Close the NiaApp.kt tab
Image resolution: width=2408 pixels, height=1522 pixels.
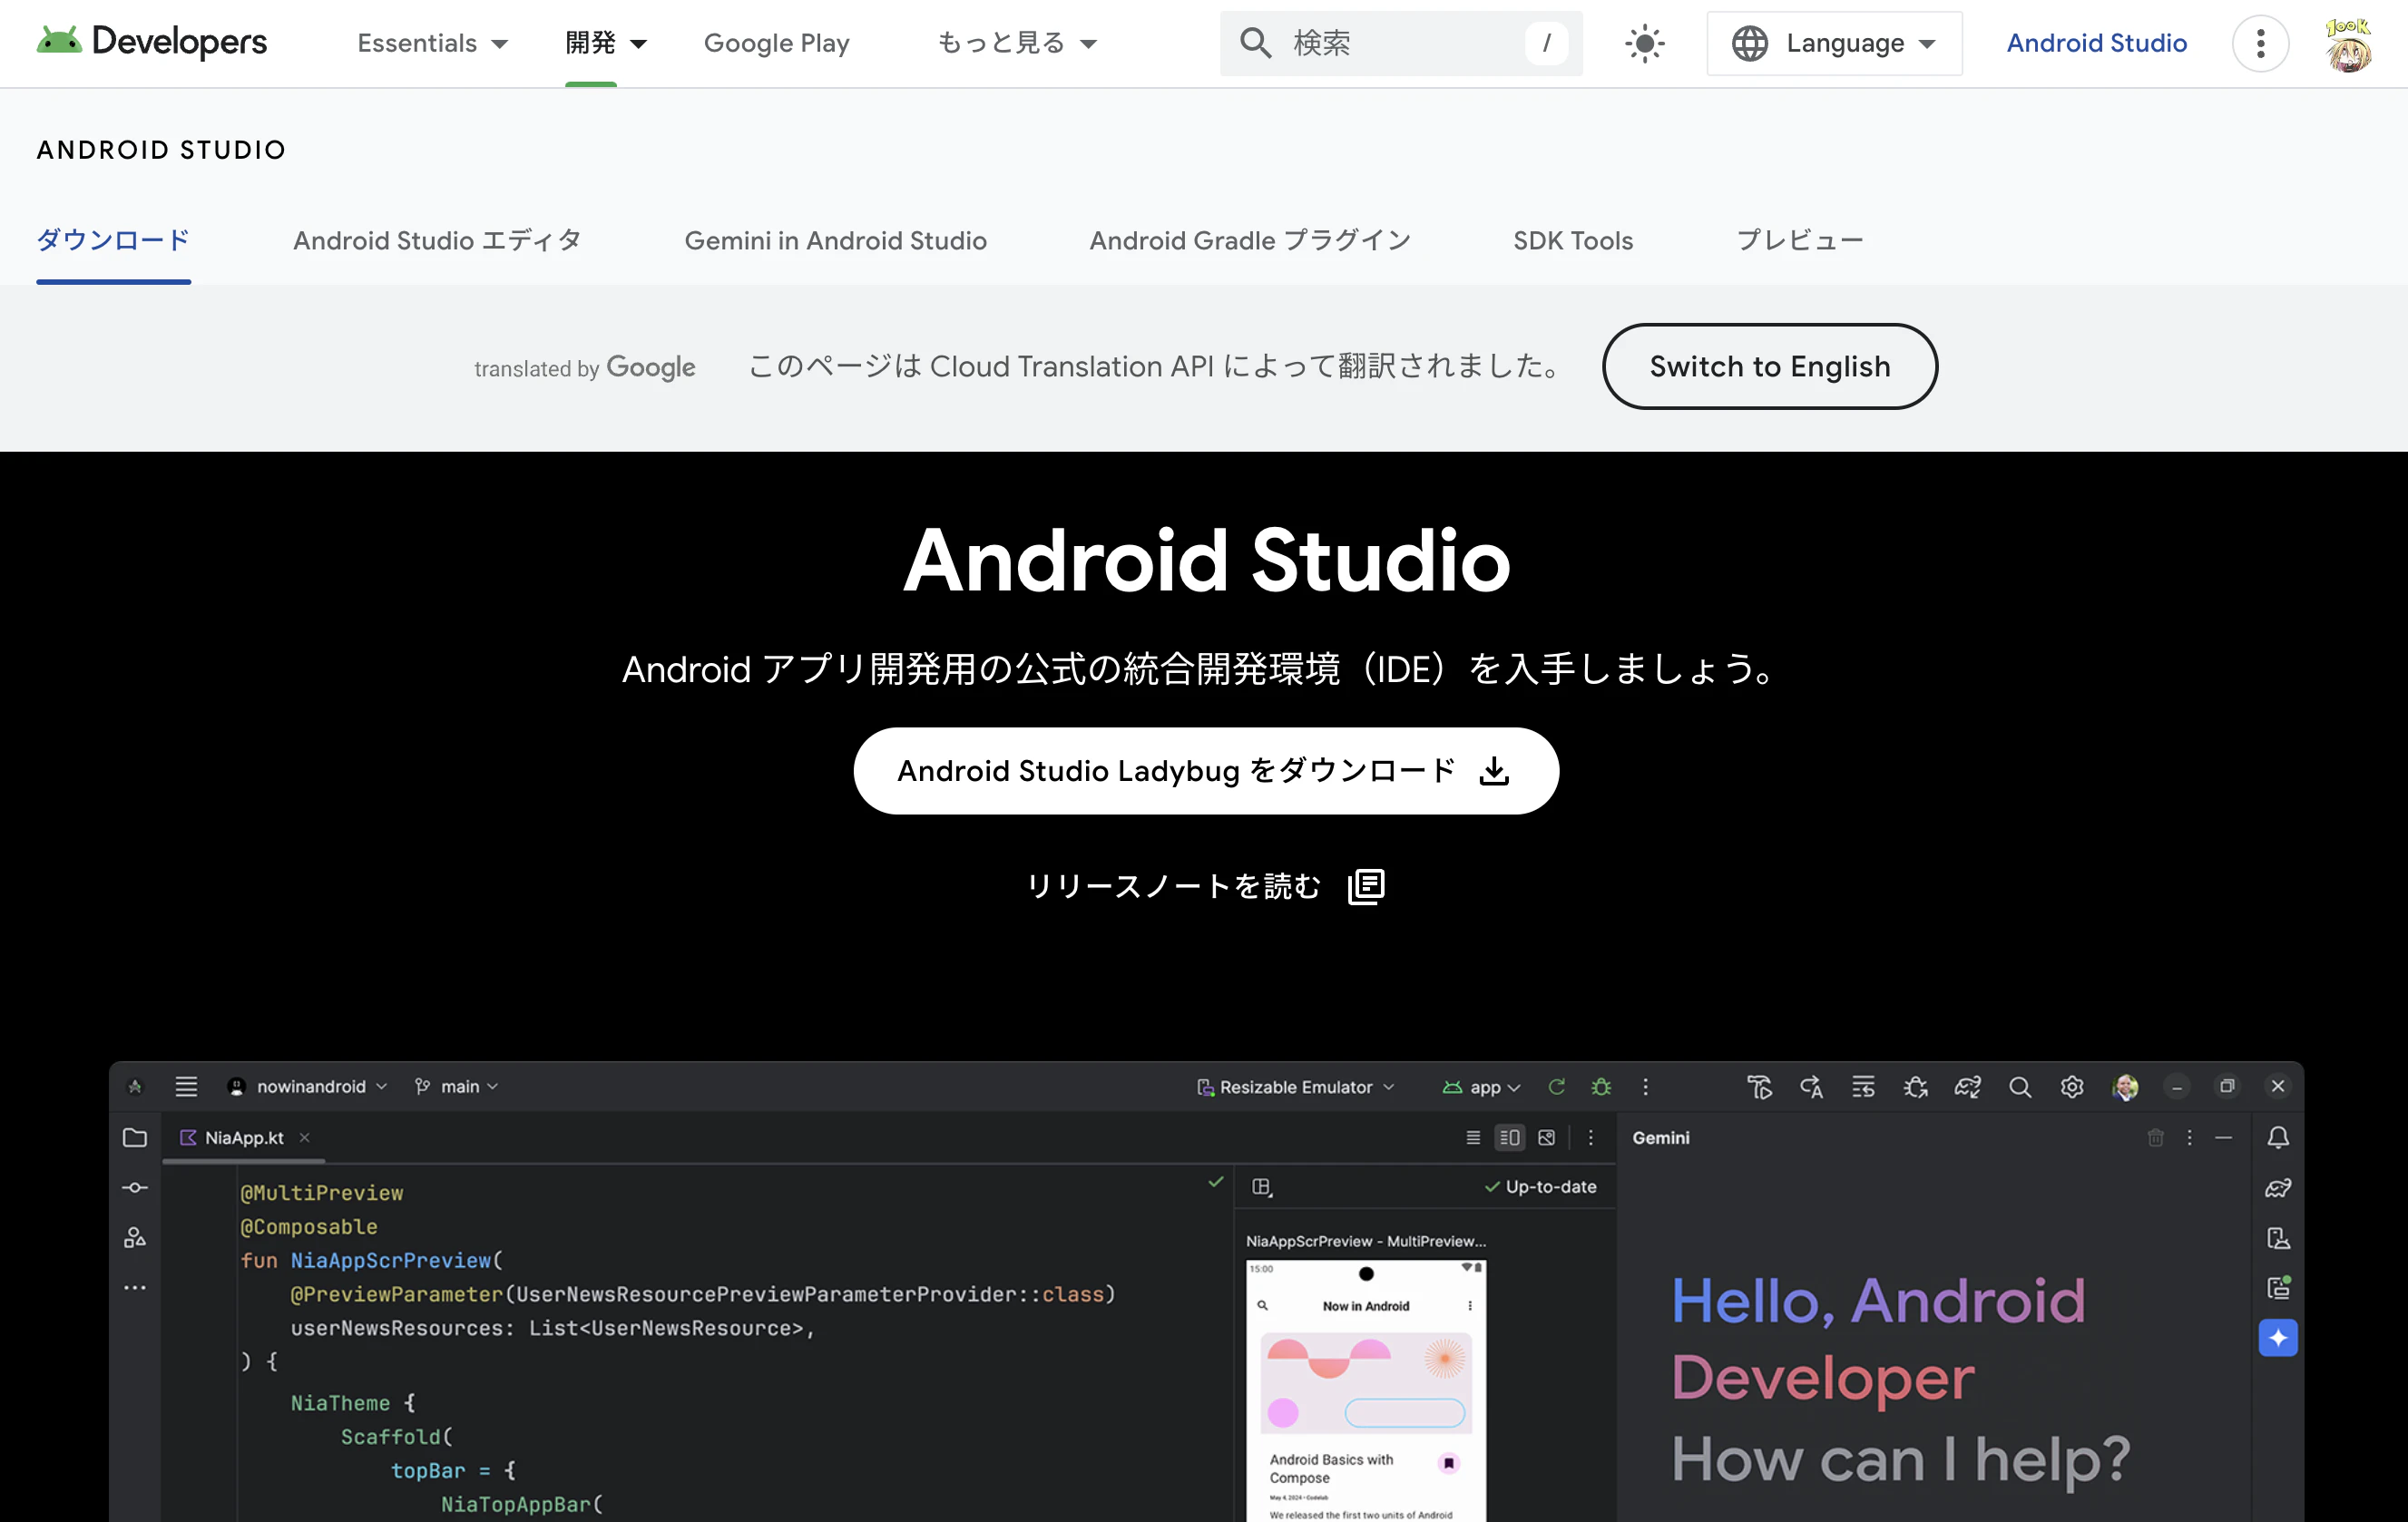tap(305, 1137)
